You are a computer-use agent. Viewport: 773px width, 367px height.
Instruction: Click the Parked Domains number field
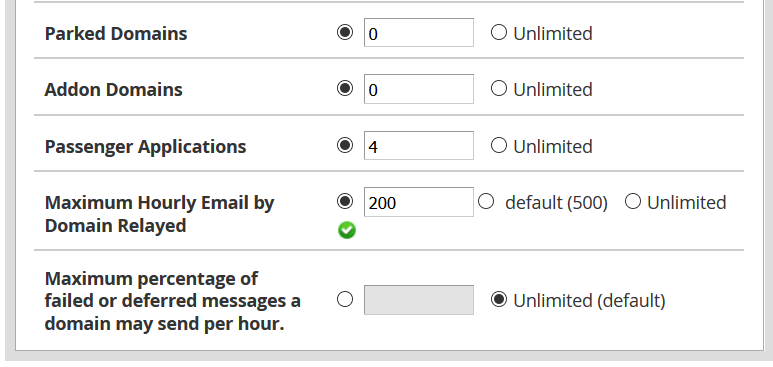click(419, 33)
